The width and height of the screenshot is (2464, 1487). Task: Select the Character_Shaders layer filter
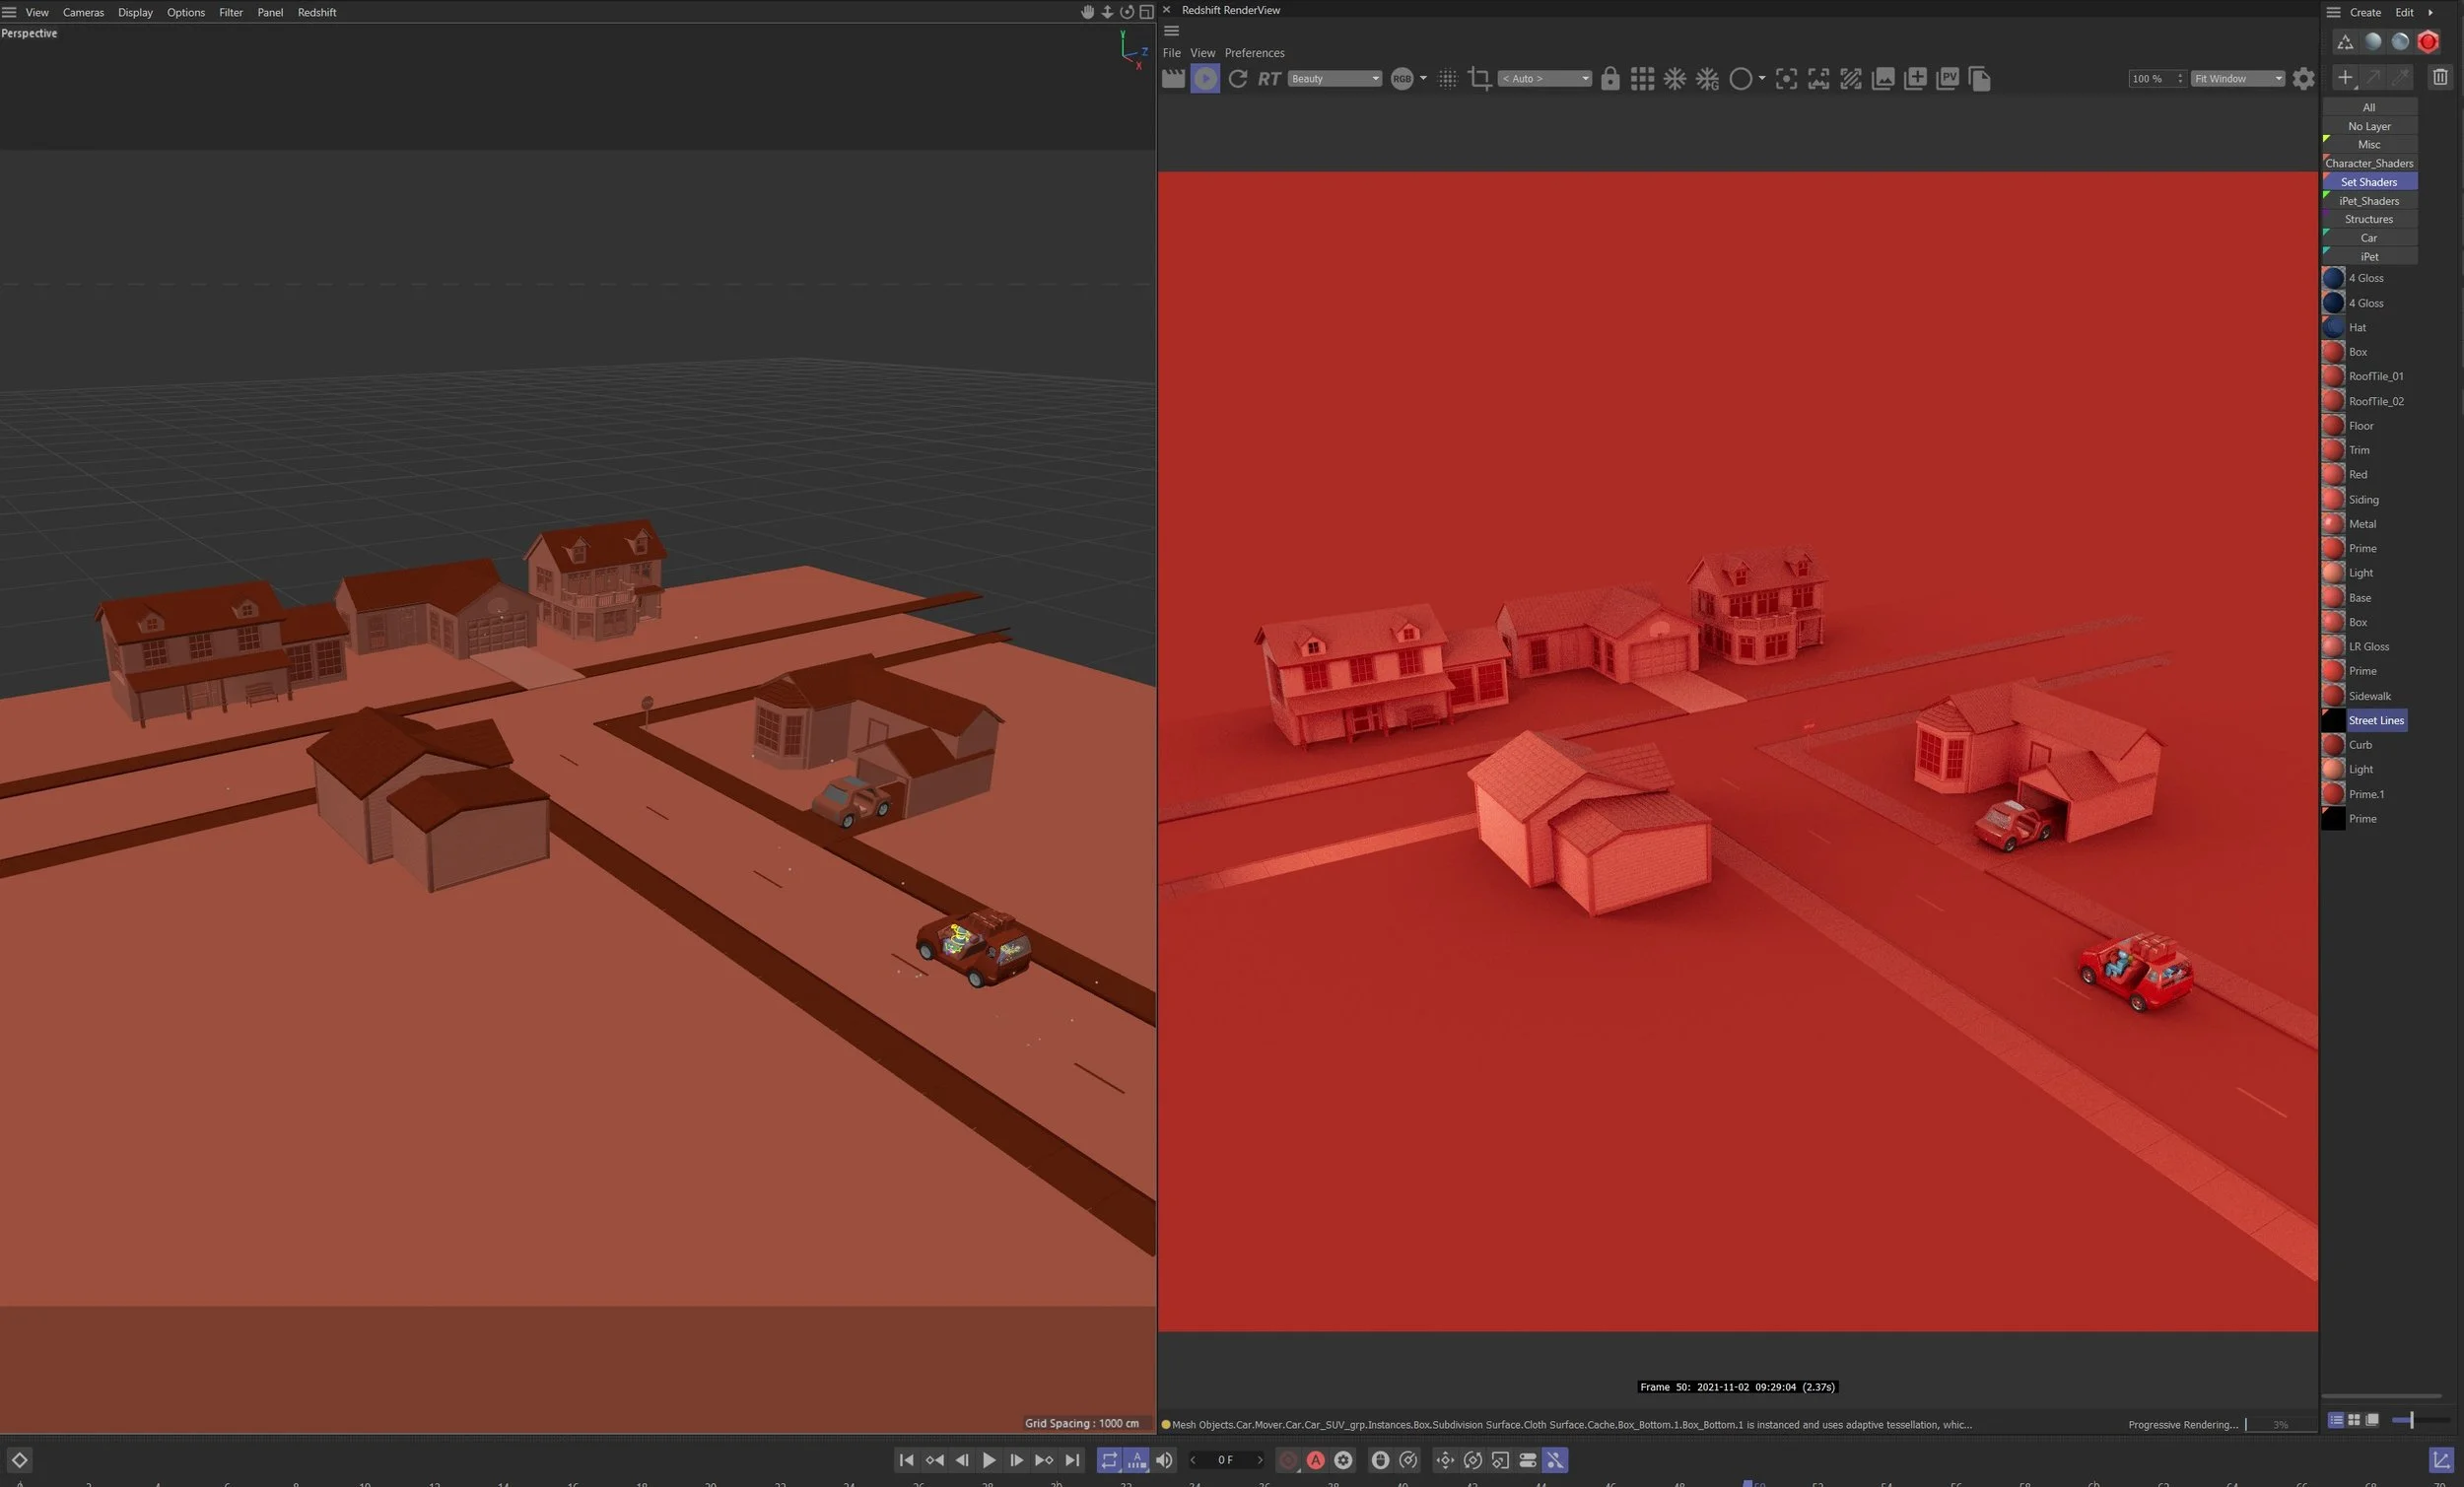pyautogui.click(x=2369, y=163)
